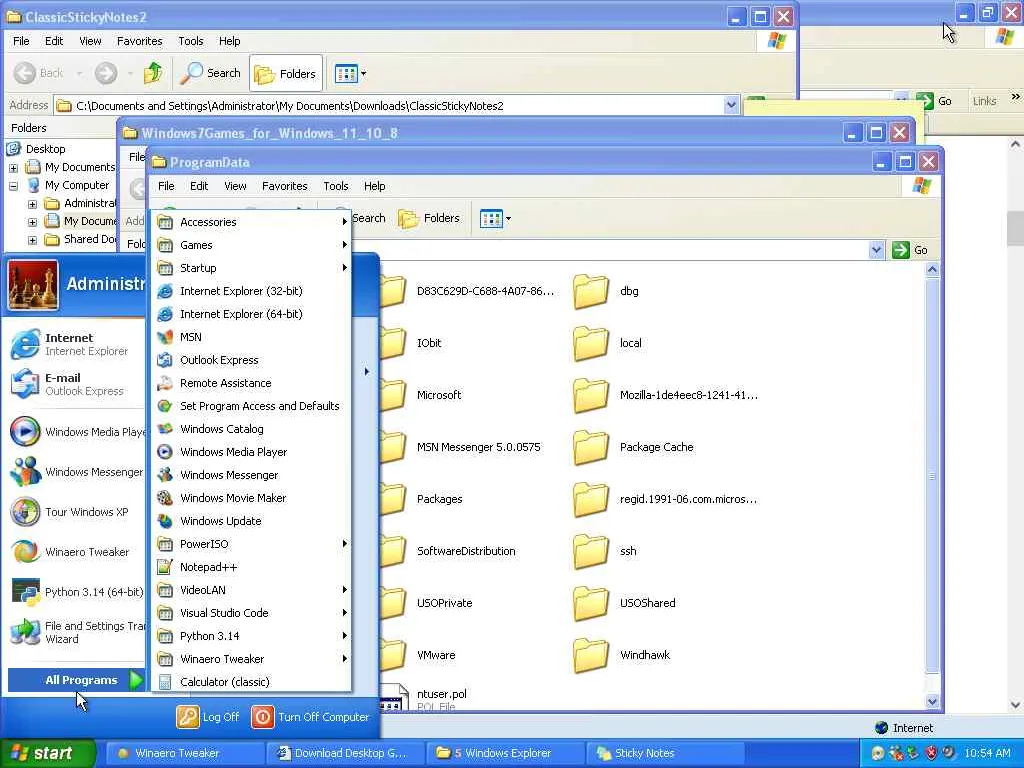Click All Programs button
1024x768 pixels.
click(x=76, y=680)
